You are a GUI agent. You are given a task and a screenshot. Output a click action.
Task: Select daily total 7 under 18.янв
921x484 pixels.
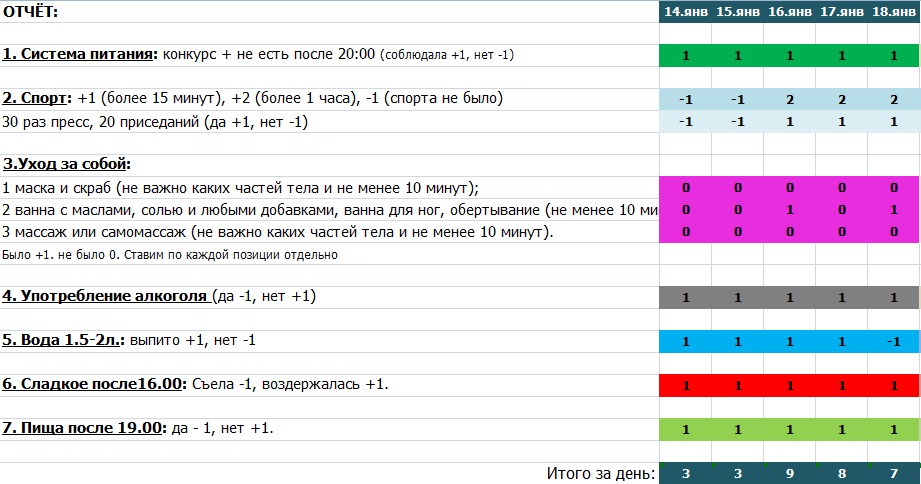pos(894,473)
